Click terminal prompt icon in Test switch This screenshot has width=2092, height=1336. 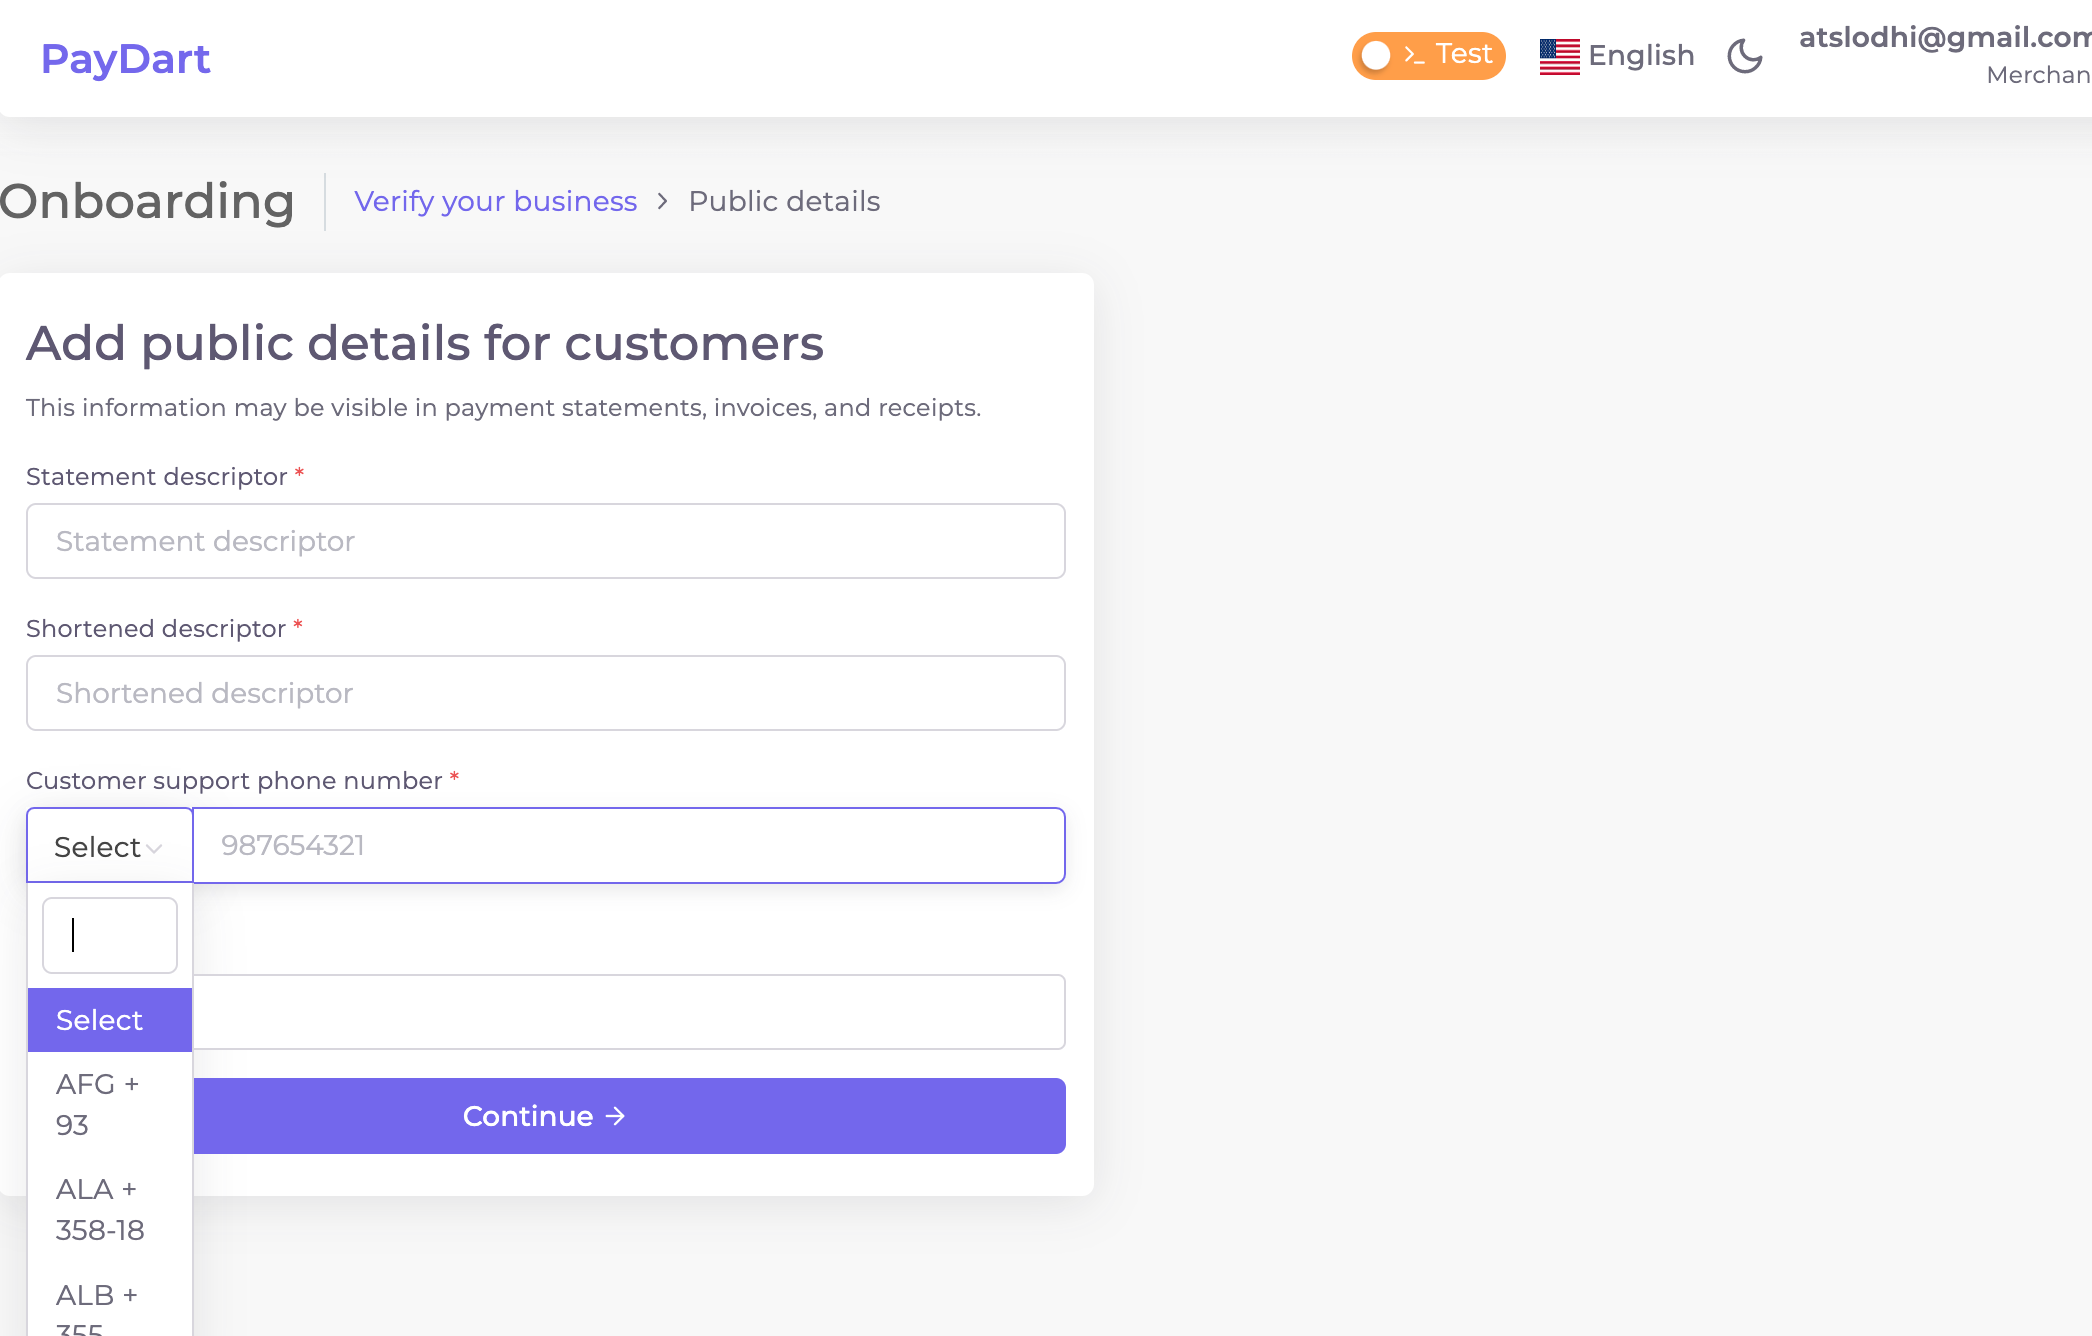(x=1414, y=55)
